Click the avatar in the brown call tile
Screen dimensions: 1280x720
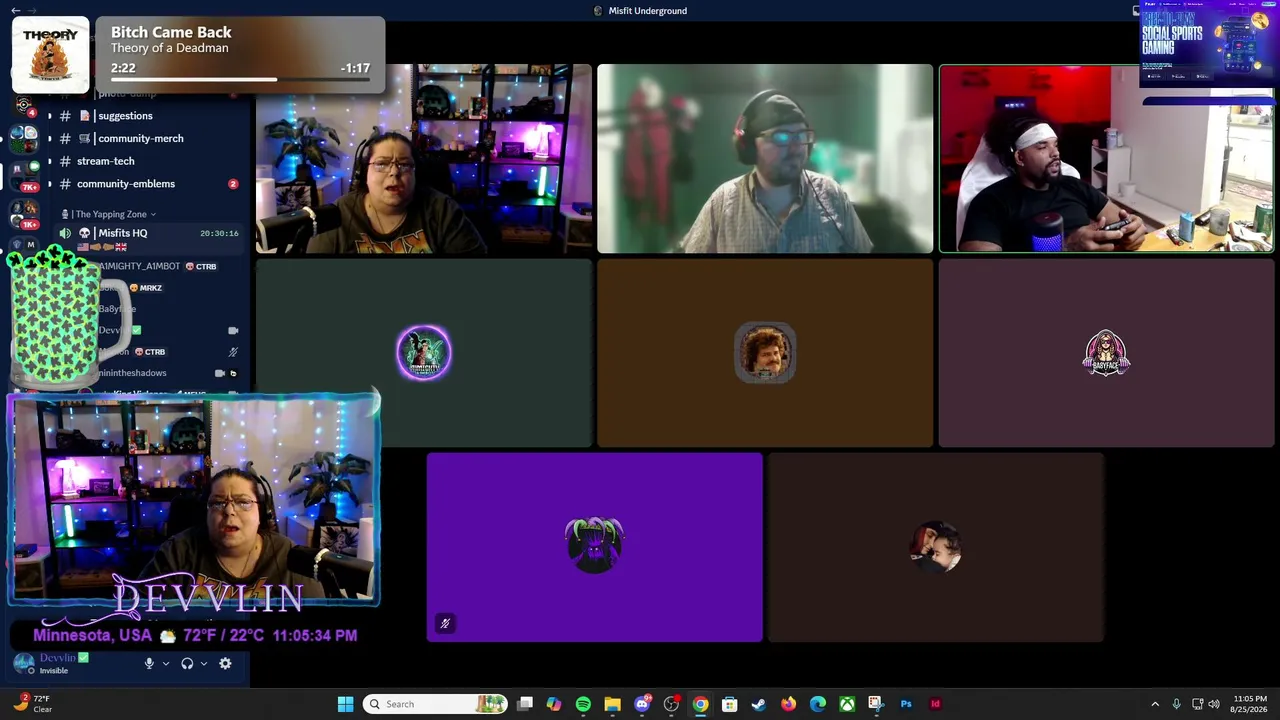[x=765, y=352]
